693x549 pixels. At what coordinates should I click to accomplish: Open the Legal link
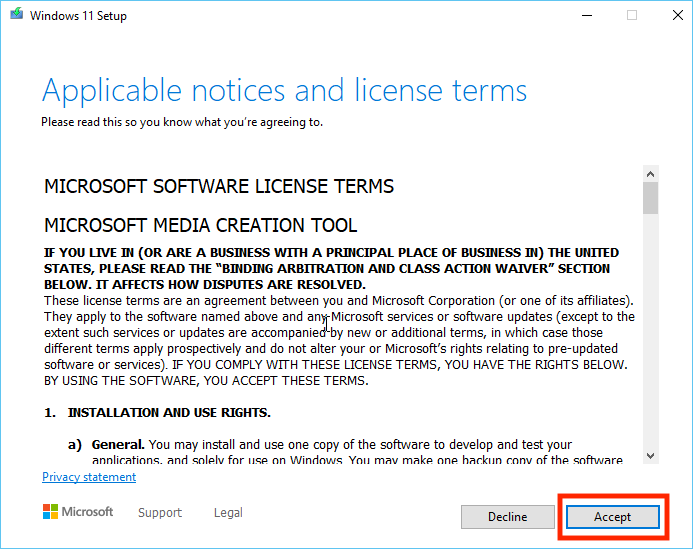pos(228,512)
